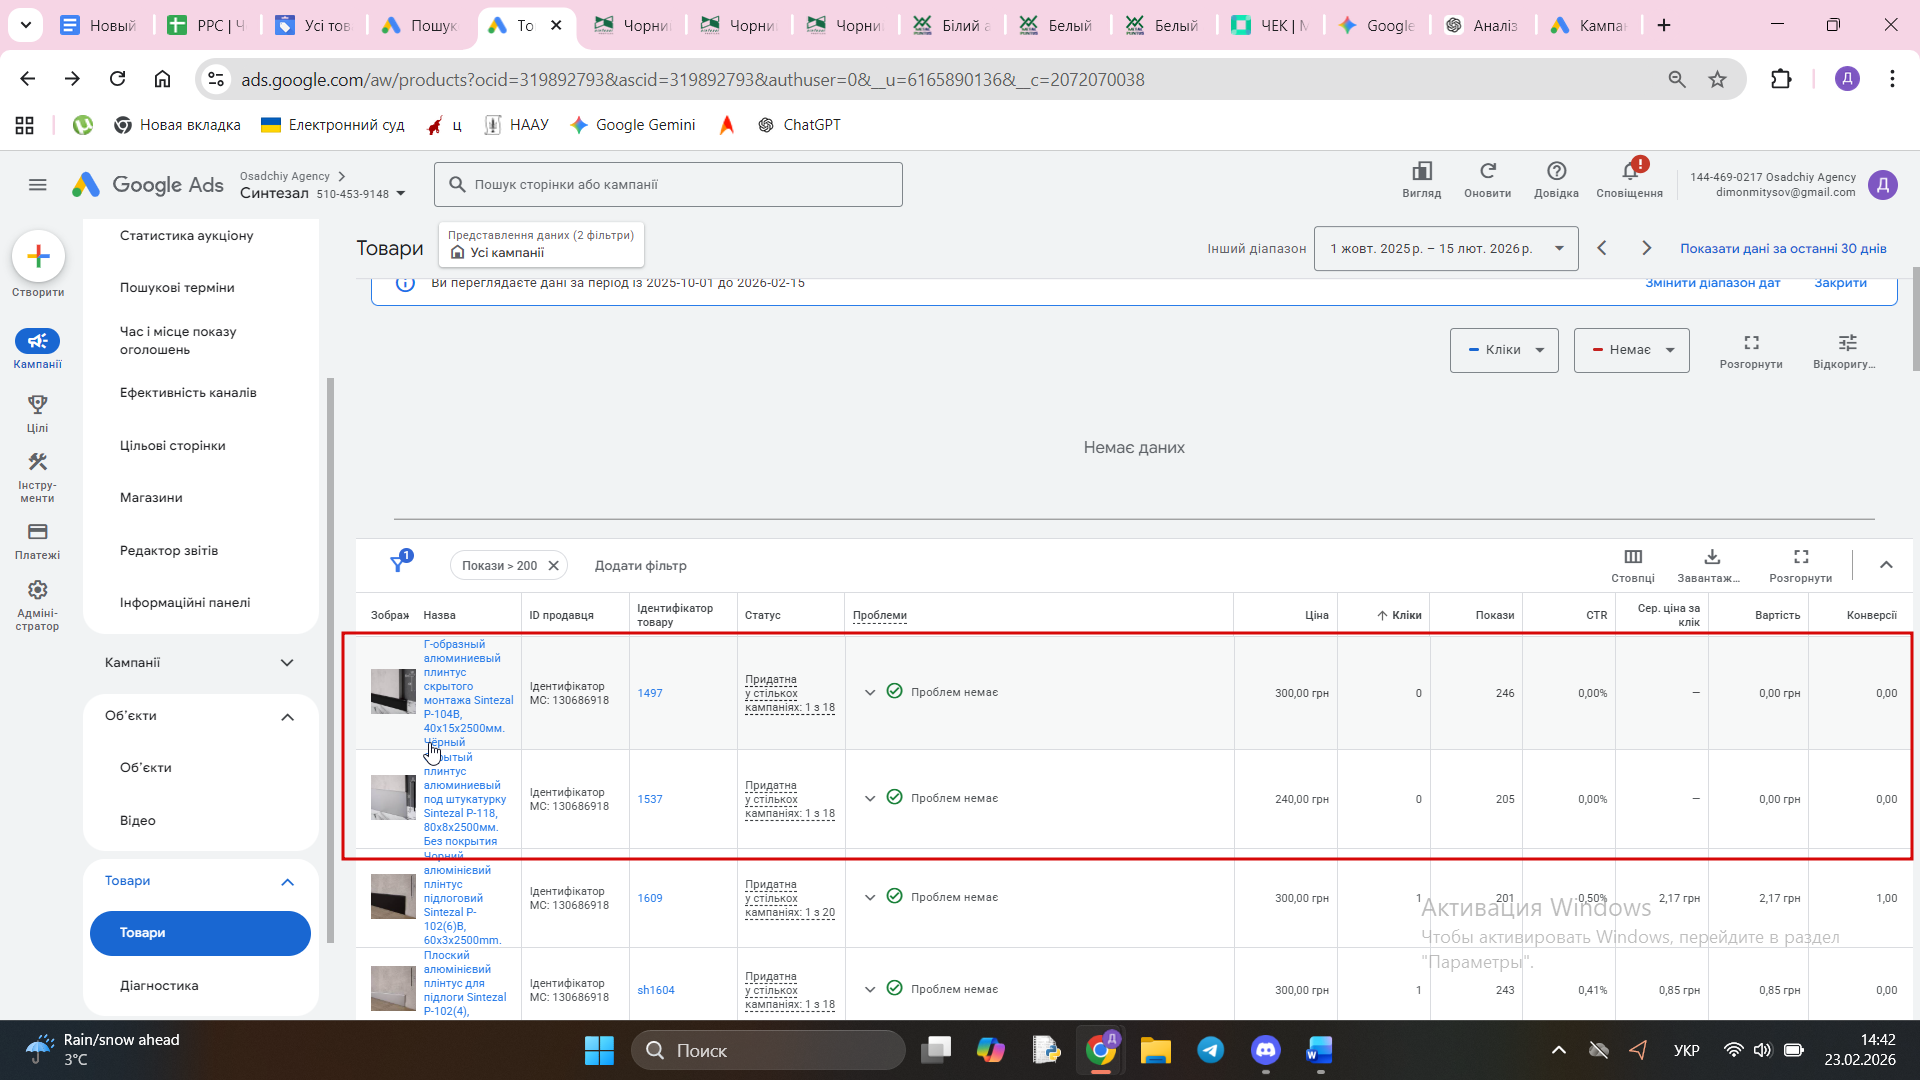Viewport: 1920px width, 1080px height.
Task: Click the Create plus button
Action: [38, 257]
